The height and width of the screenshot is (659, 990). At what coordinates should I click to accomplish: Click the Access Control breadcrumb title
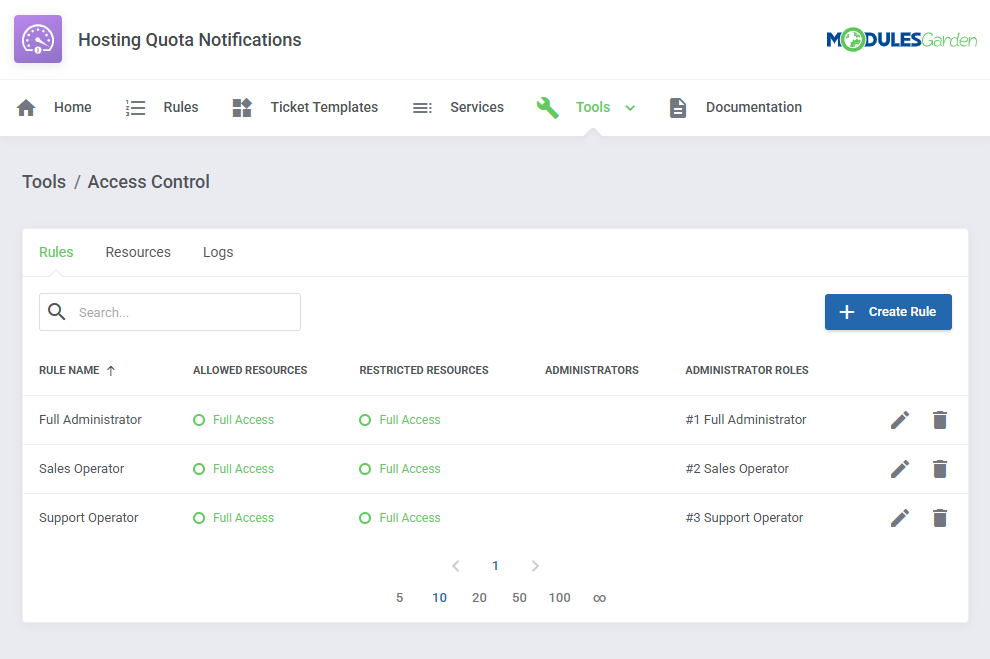[x=148, y=182]
